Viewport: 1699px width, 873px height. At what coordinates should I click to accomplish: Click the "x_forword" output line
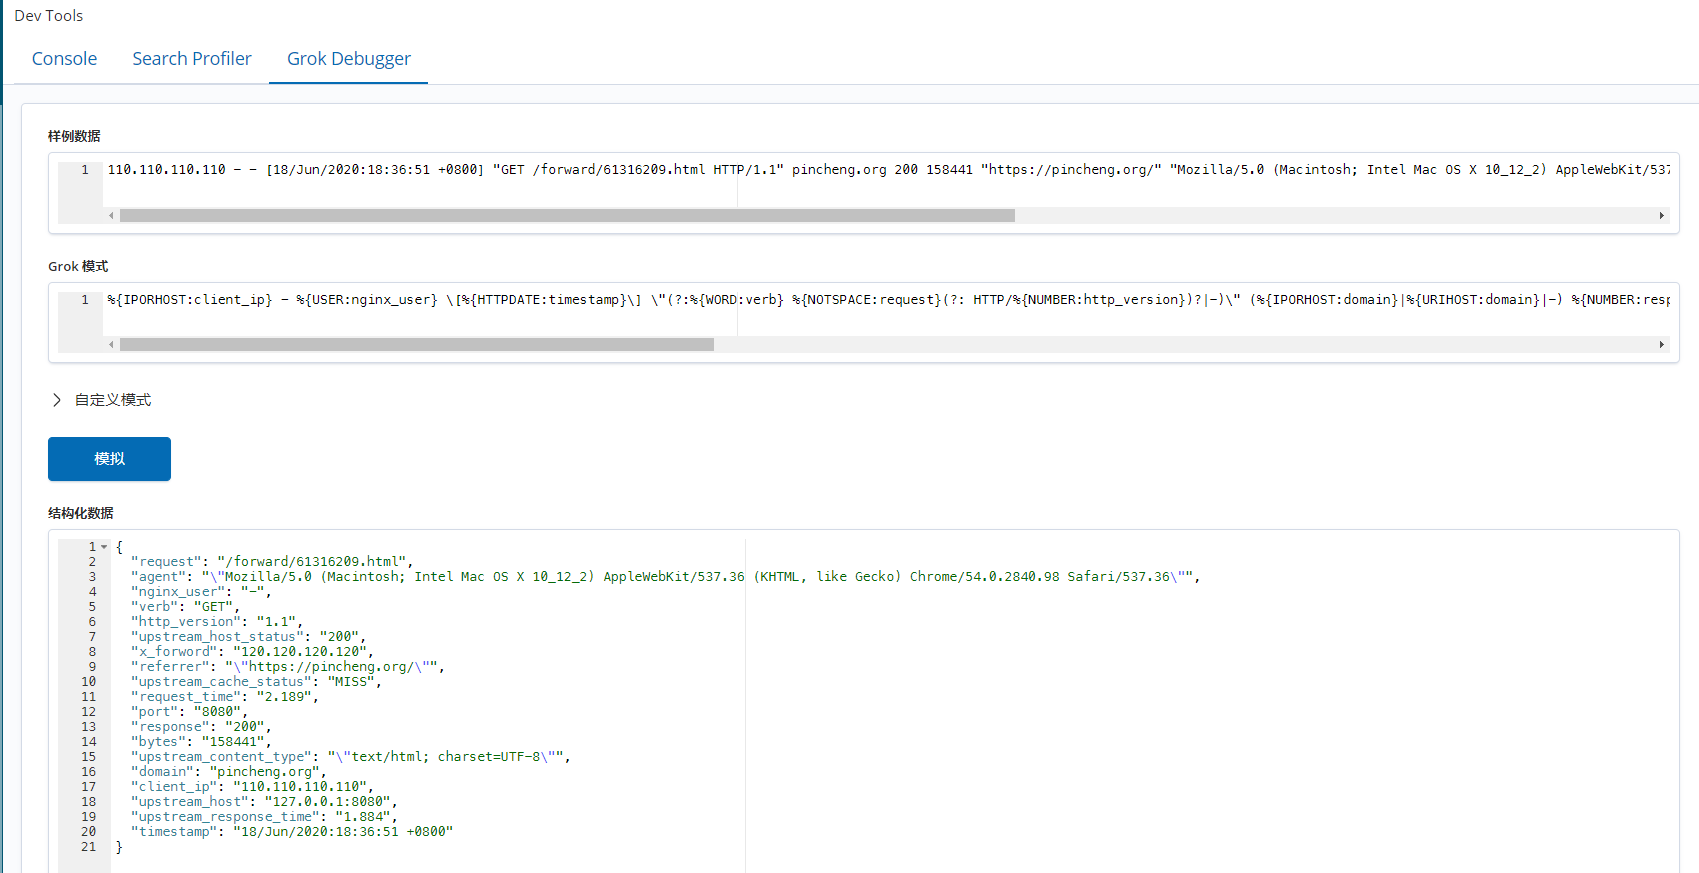click(x=252, y=652)
